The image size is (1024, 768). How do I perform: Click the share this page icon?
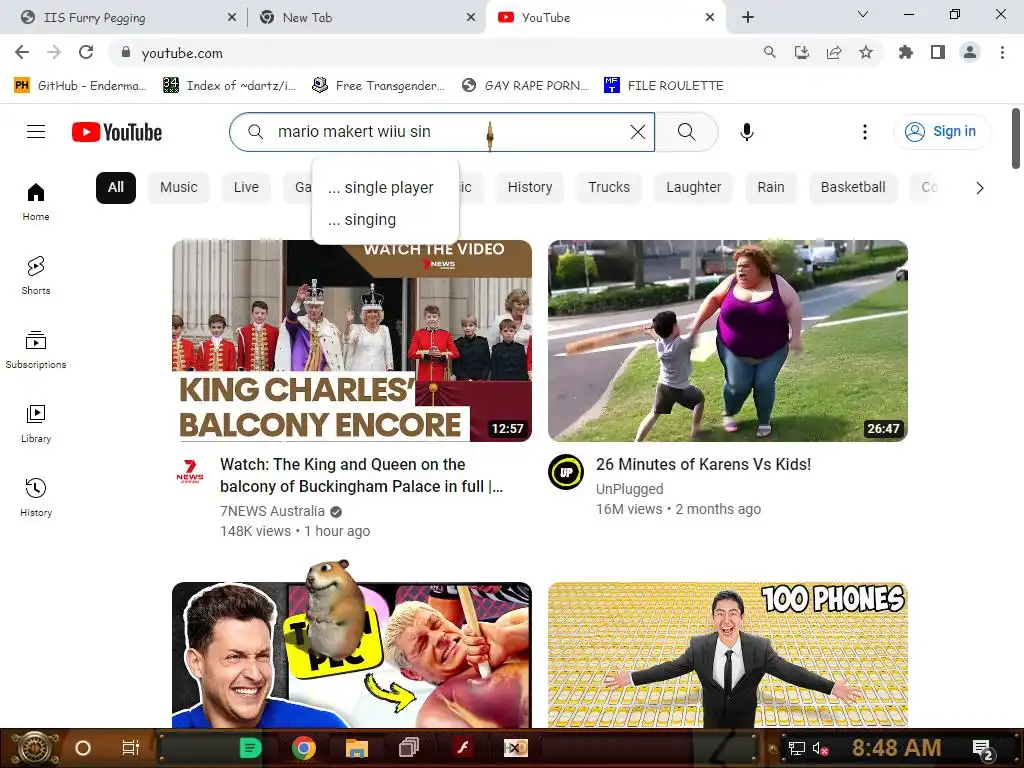pyautogui.click(x=834, y=52)
